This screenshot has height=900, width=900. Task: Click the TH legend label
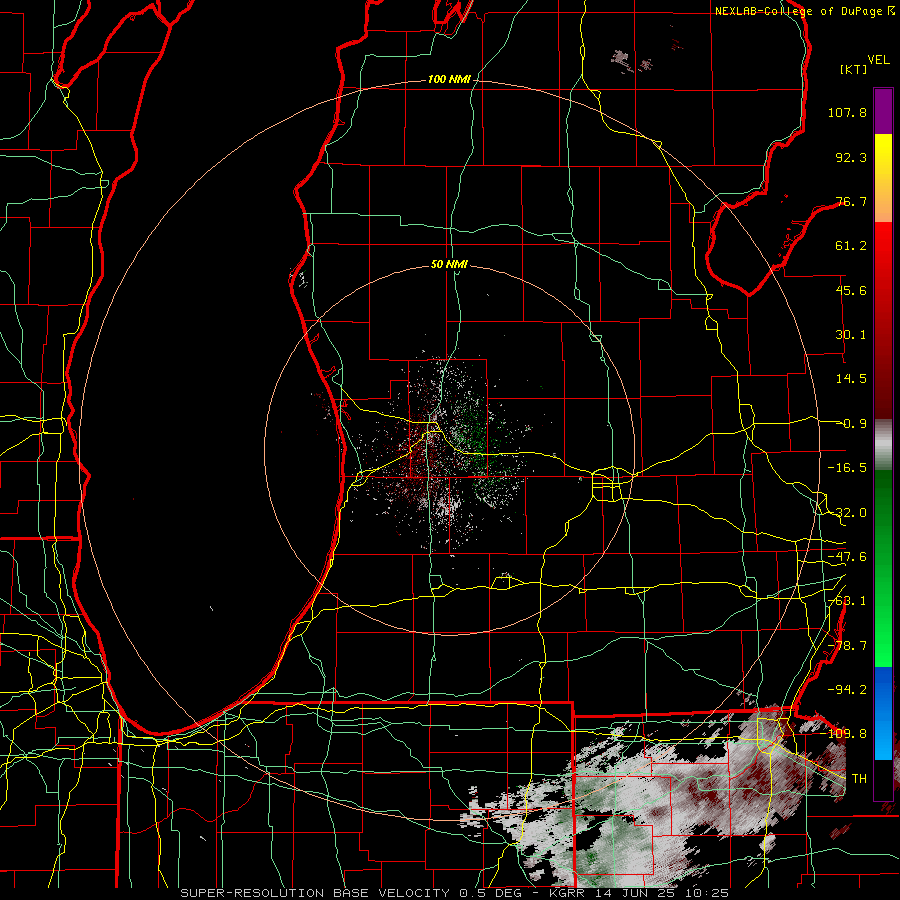[x=859, y=779]
